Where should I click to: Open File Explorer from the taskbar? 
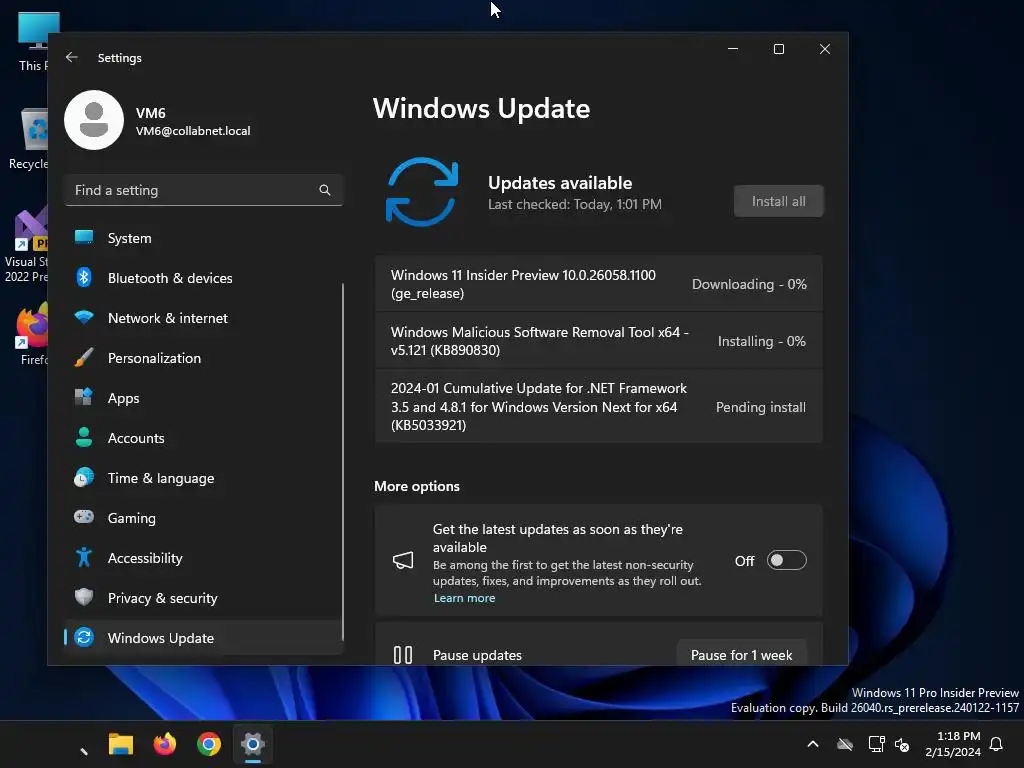tap(121, 744)
